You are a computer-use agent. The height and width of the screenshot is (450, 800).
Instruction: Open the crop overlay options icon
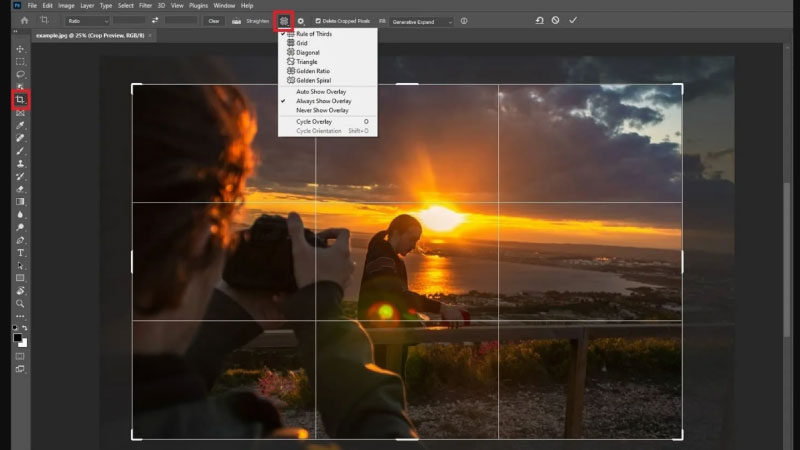pyautogui.click(x=284, y=21)
